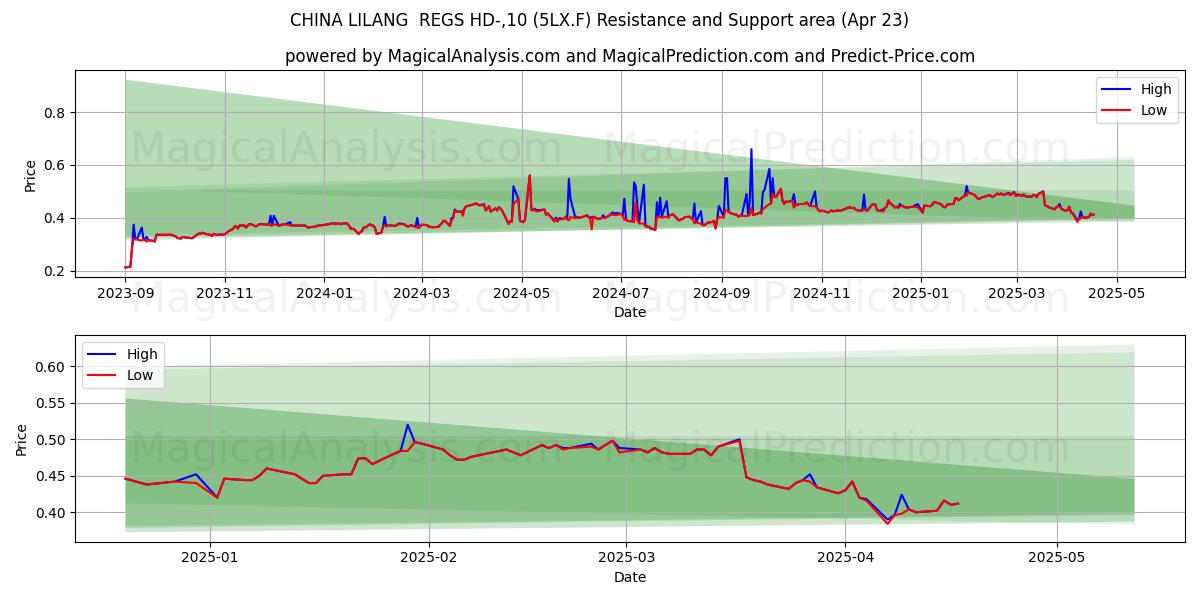Select the red Low line sample in the full-history chart legend
The image size is (1200, 600).
[1117, 110]
